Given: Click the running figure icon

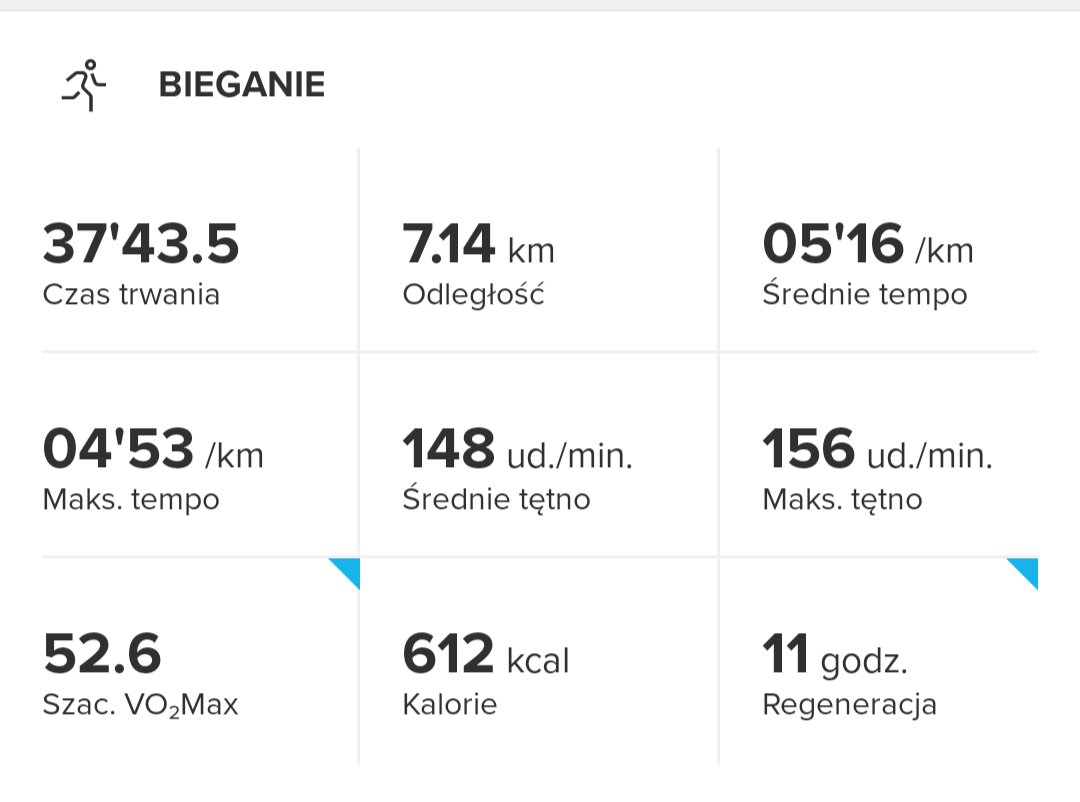Looking at the screenshot, I should coord(85,85).
